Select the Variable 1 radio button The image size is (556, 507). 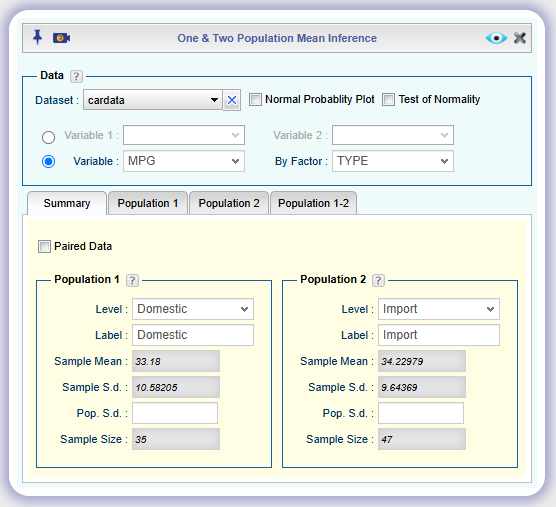coord(48,137)
